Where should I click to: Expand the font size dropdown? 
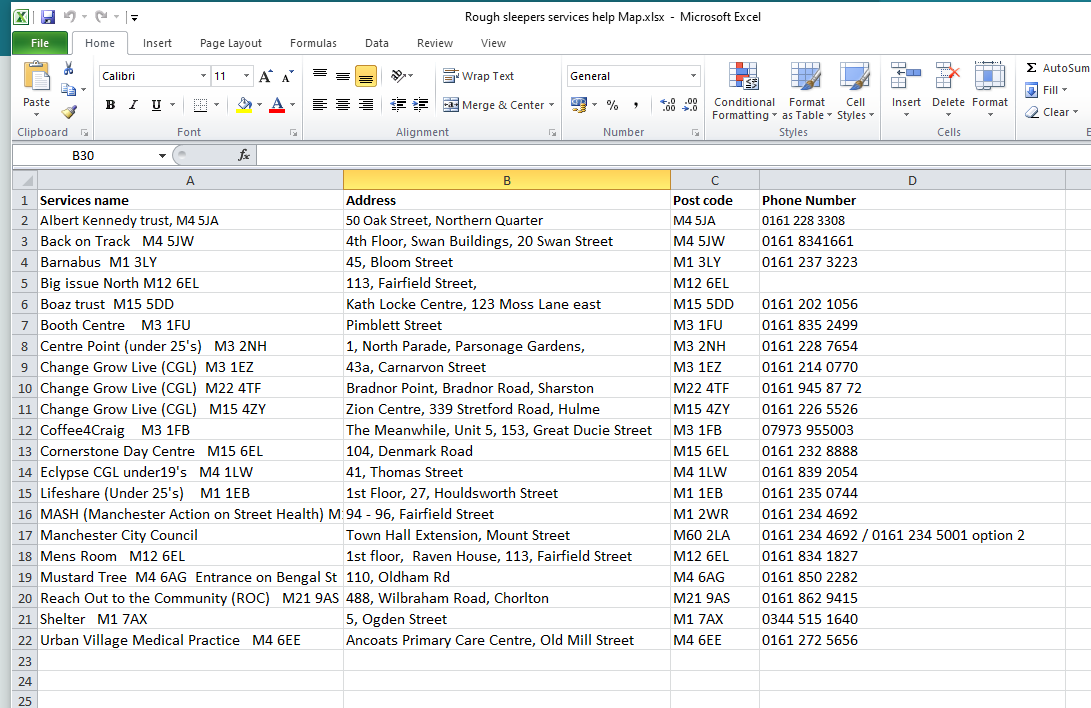(x=246, y=76)
